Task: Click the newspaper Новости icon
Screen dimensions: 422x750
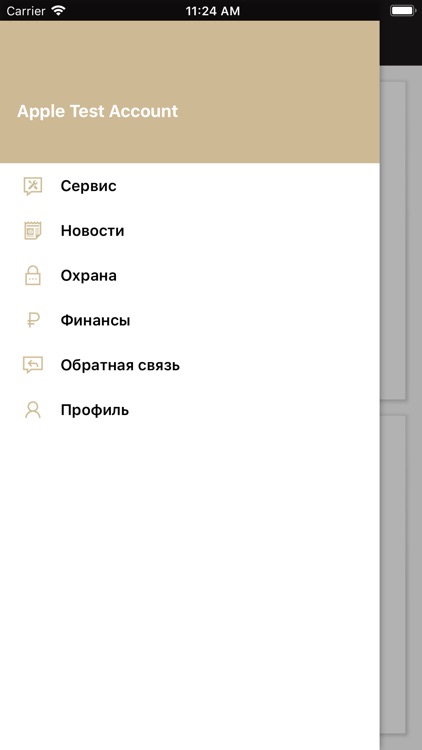Action: pyautogui.click(x=33, y=231)
